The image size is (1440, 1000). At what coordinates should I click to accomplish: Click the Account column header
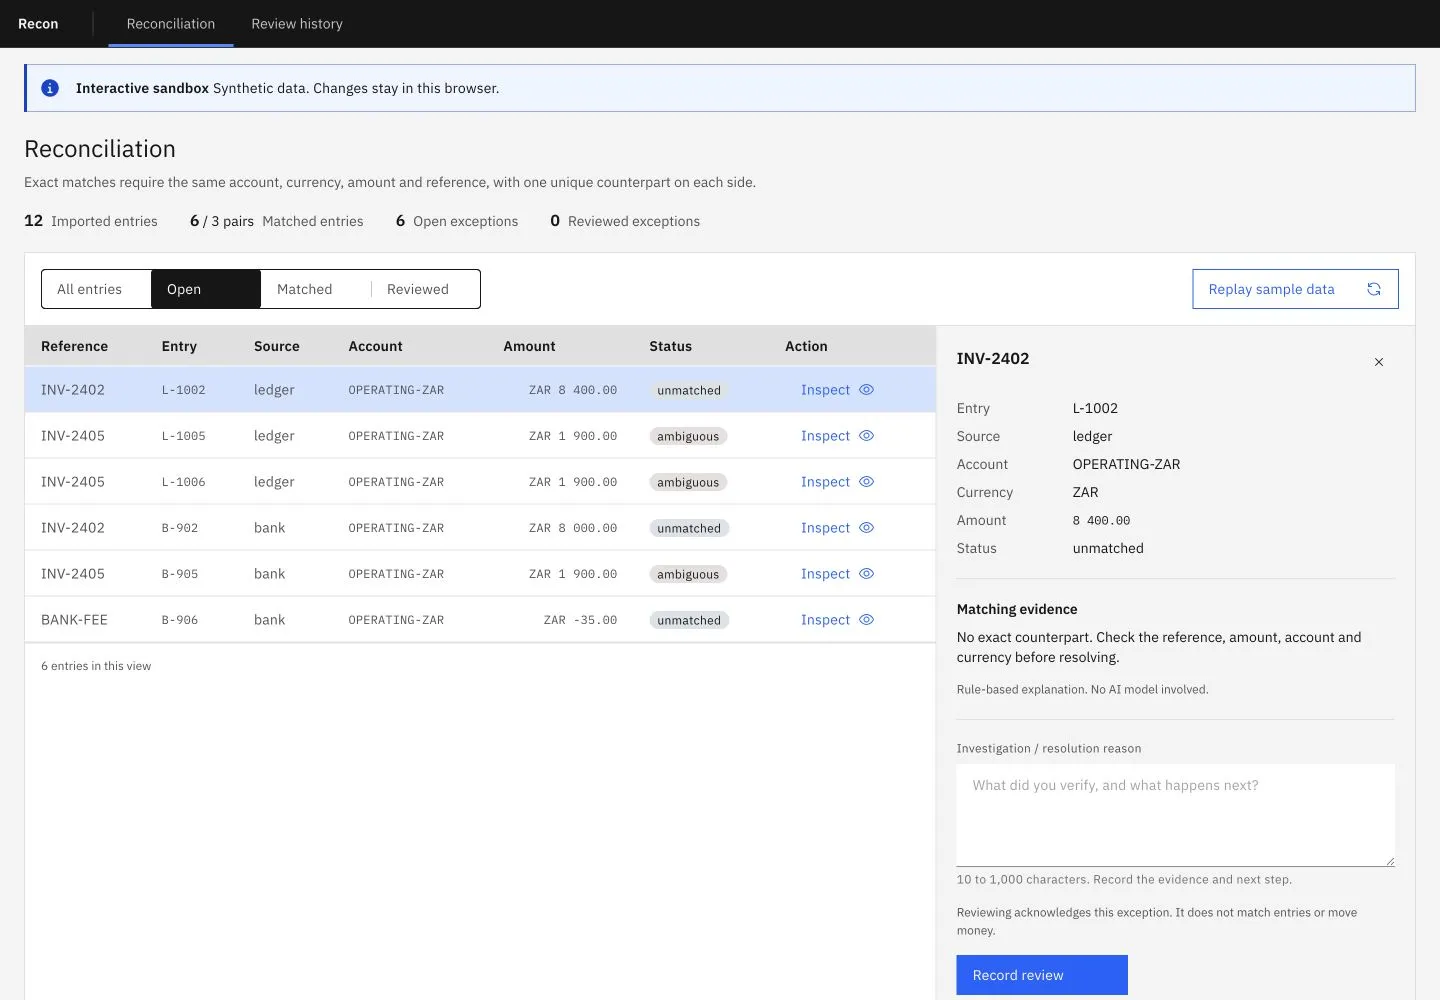[x=375, y=346]
